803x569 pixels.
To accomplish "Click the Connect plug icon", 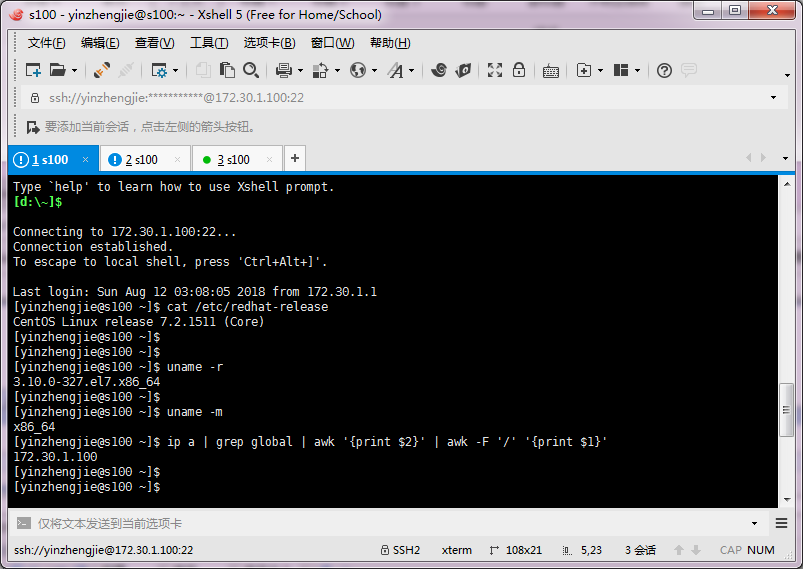I will click(x=102, y=70).
